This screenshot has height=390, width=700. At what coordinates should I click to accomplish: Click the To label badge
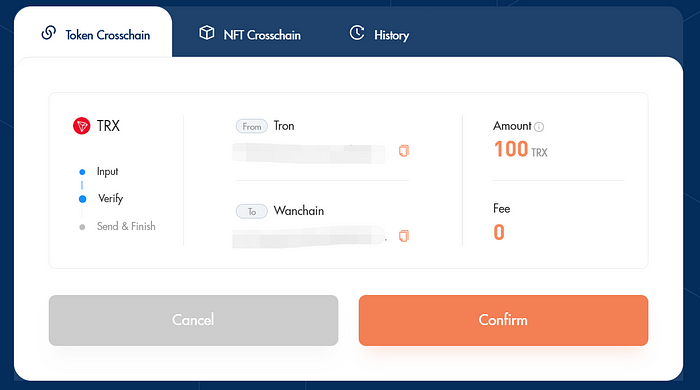252,211
